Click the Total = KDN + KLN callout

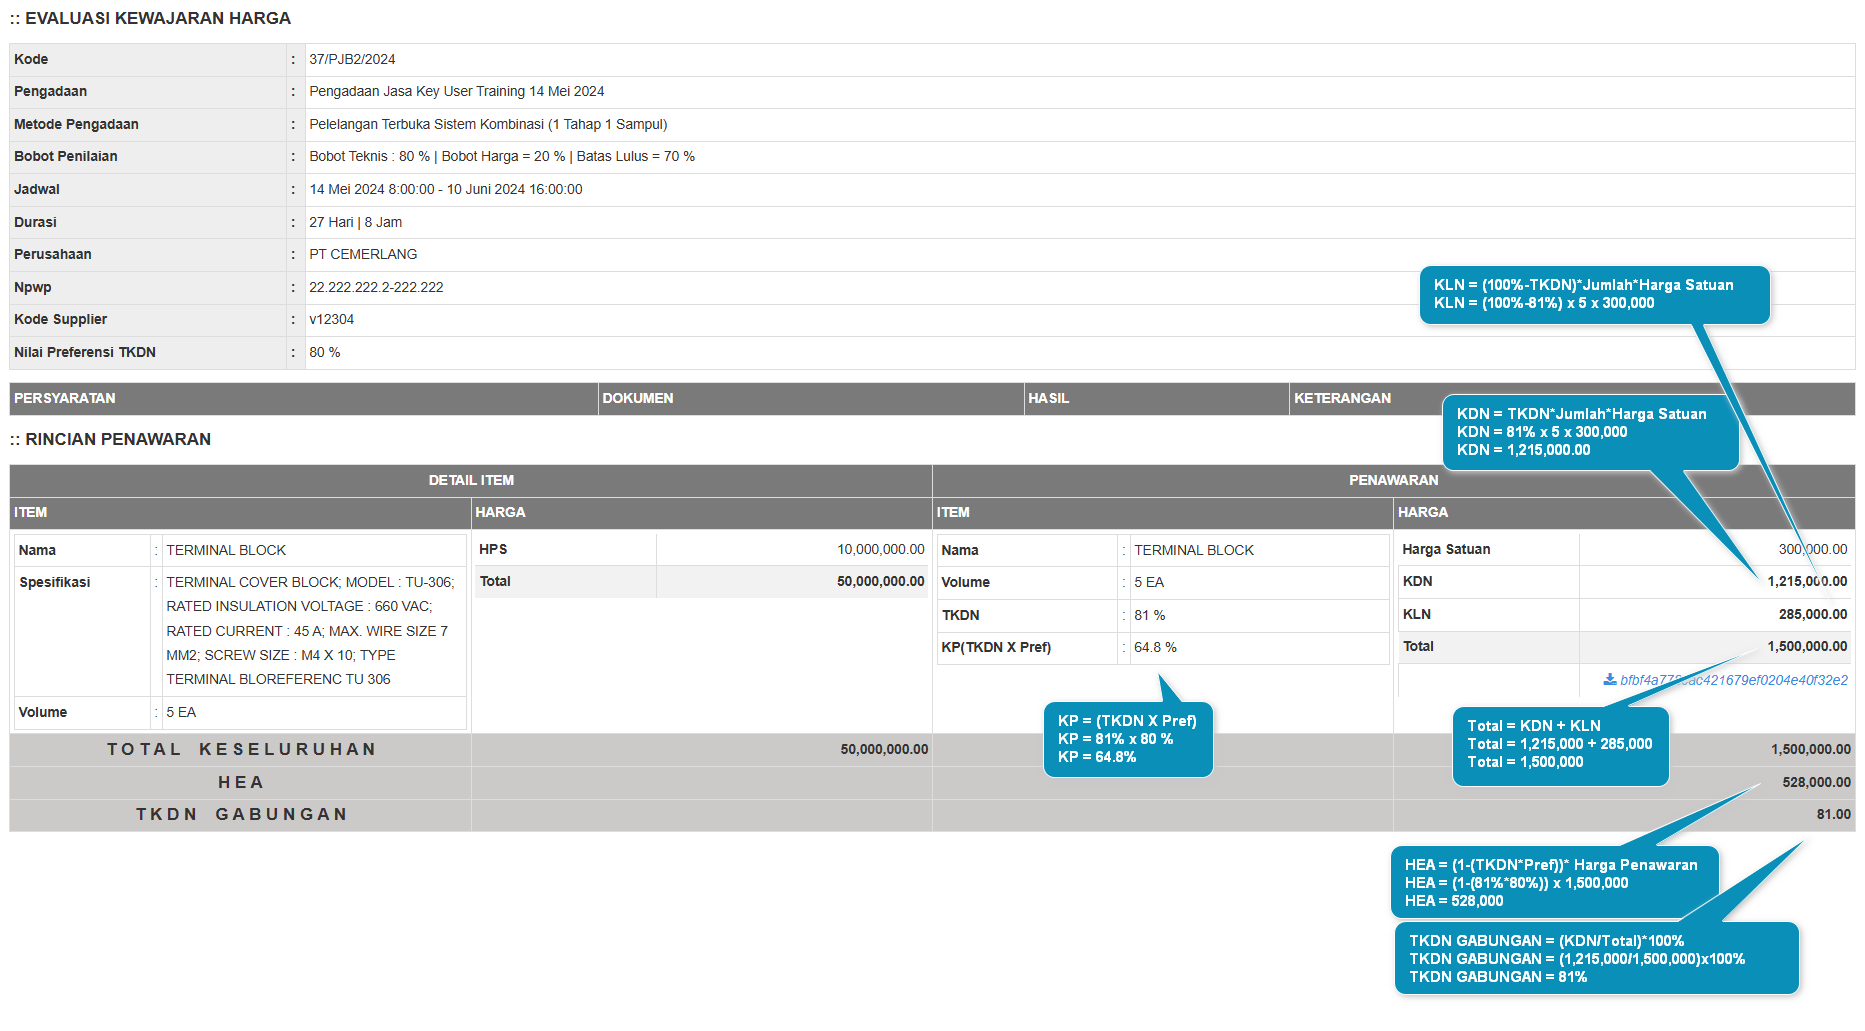(1559, 744)
